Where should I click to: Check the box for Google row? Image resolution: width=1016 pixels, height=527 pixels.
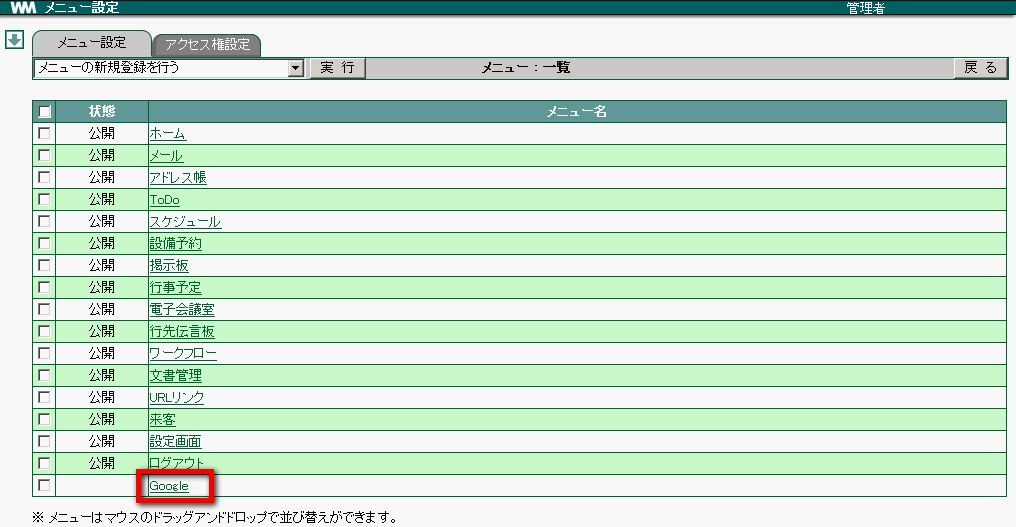point(44,485)
